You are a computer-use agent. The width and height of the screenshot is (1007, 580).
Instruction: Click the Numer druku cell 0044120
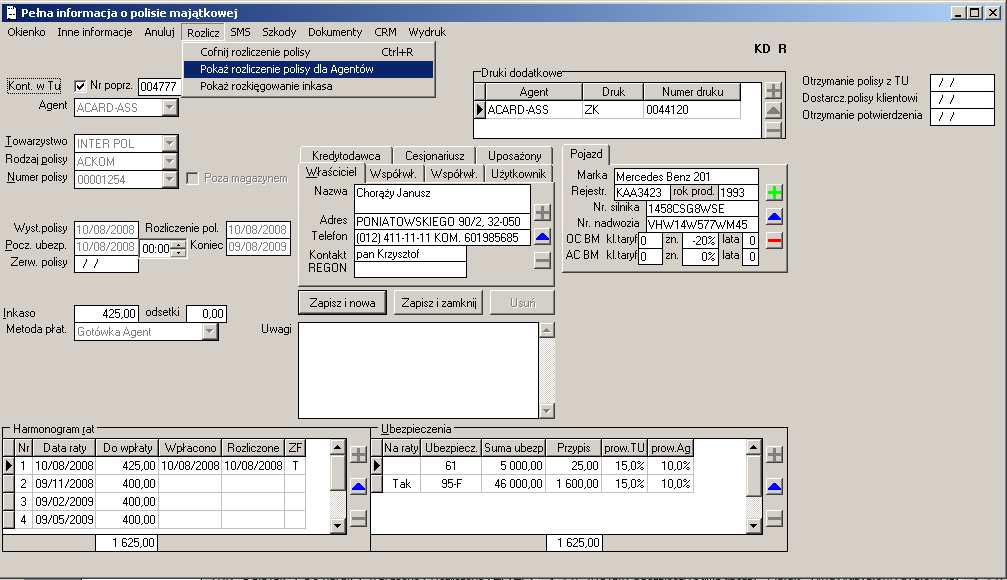(692, 110)
